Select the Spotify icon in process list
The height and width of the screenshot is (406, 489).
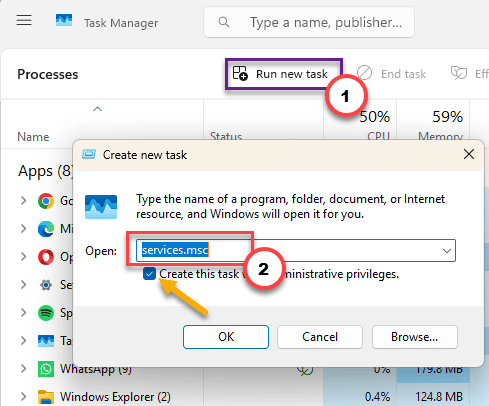(46, 313)
